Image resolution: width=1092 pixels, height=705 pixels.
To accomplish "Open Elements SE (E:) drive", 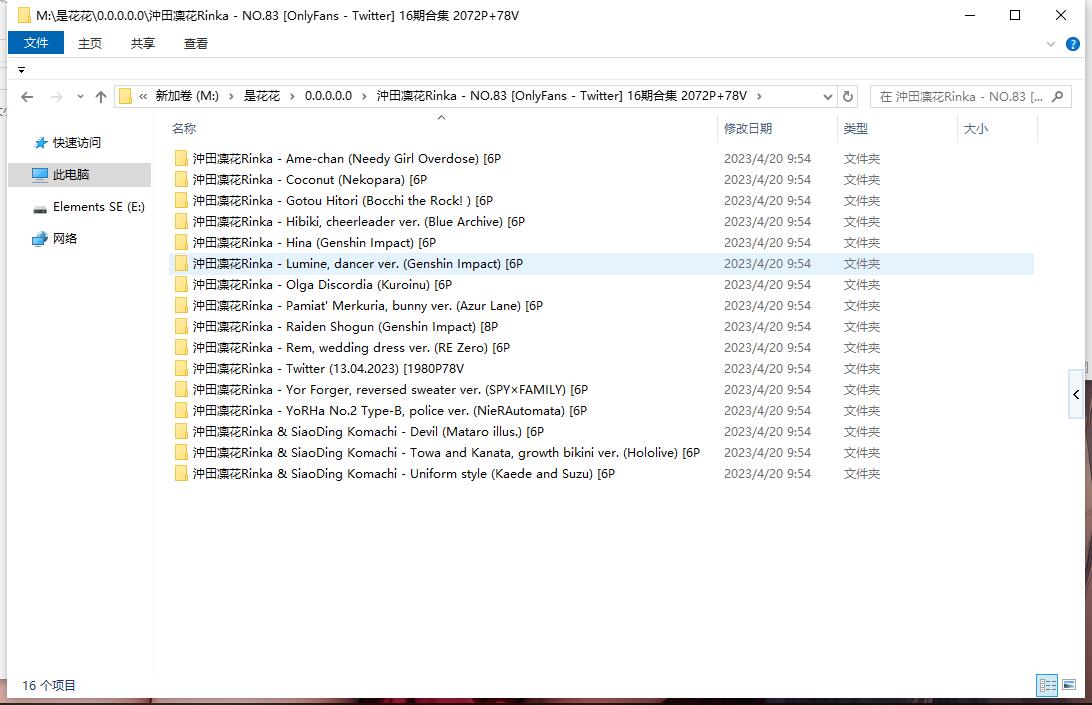I will click(98, 207).
